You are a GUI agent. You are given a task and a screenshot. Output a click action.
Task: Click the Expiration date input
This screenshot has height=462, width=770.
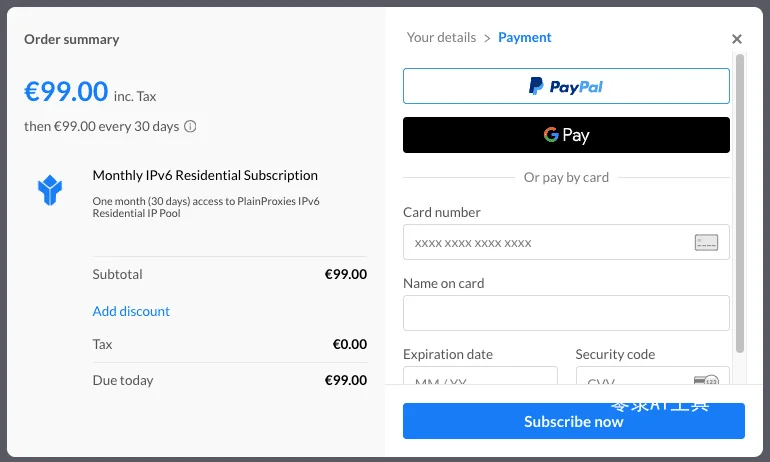coord(480,376)
